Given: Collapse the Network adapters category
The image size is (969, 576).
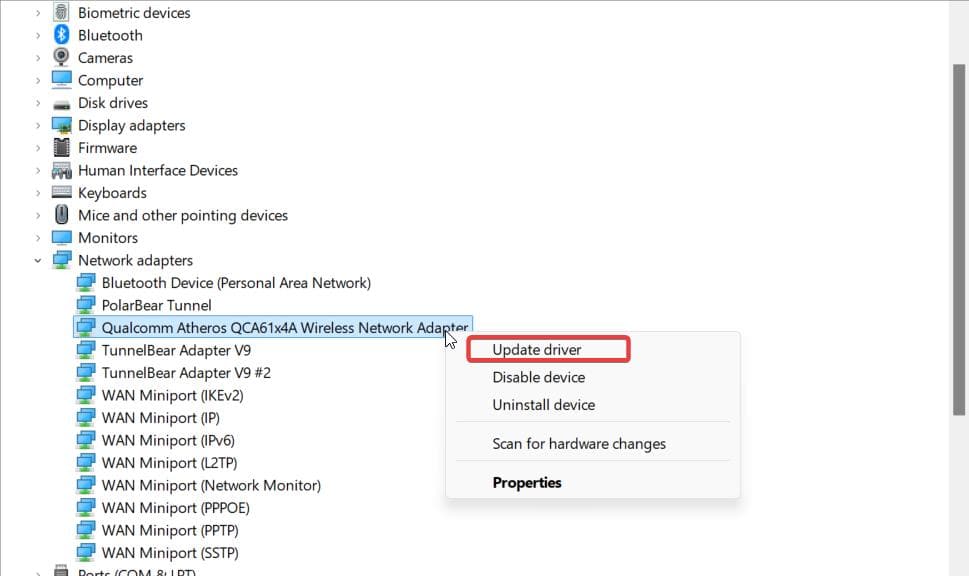Looking at the screenshot, I should (38, 260).
